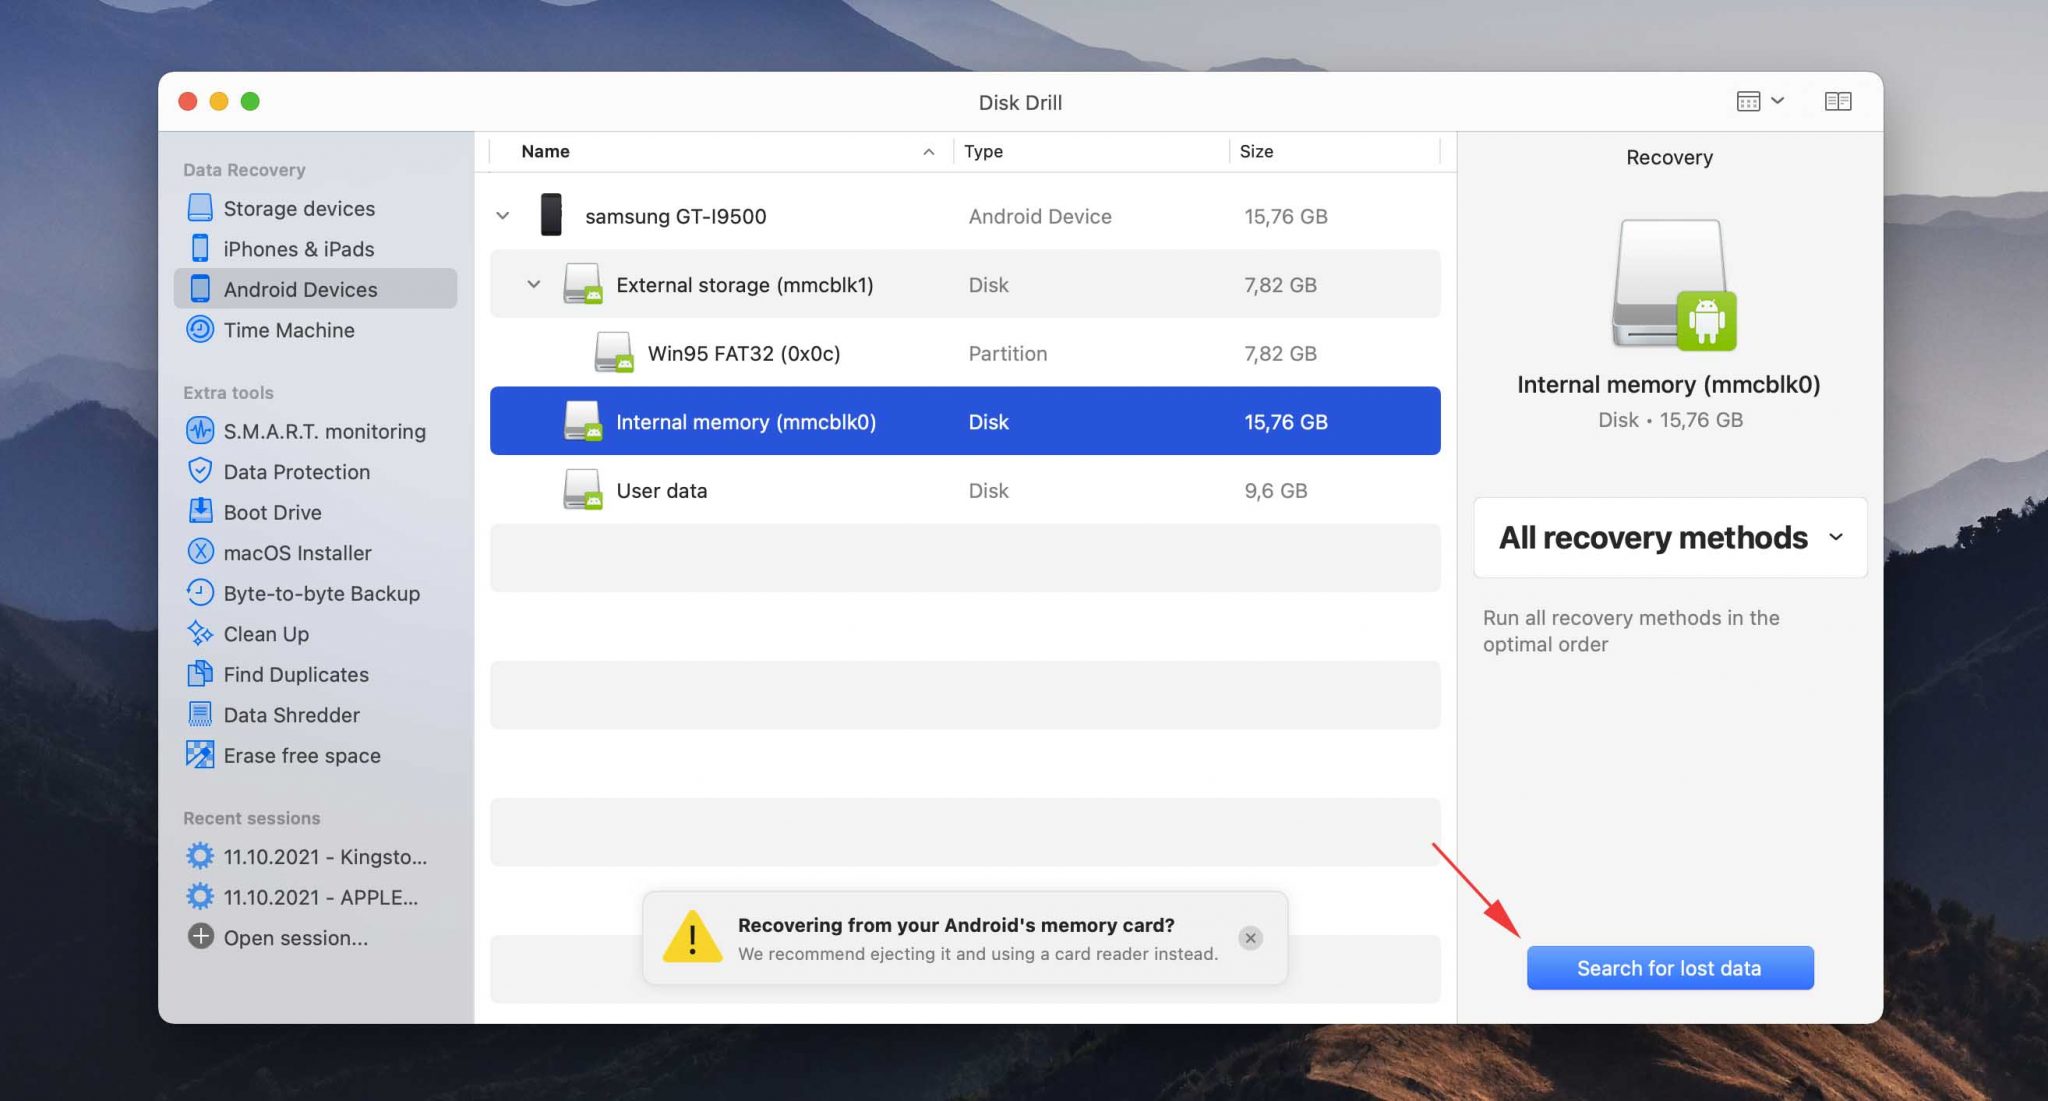Select the Win95 FAT32 (0x0c) partition
2048x1101 pixels.
pyautogui.click(x=965, y=352)
